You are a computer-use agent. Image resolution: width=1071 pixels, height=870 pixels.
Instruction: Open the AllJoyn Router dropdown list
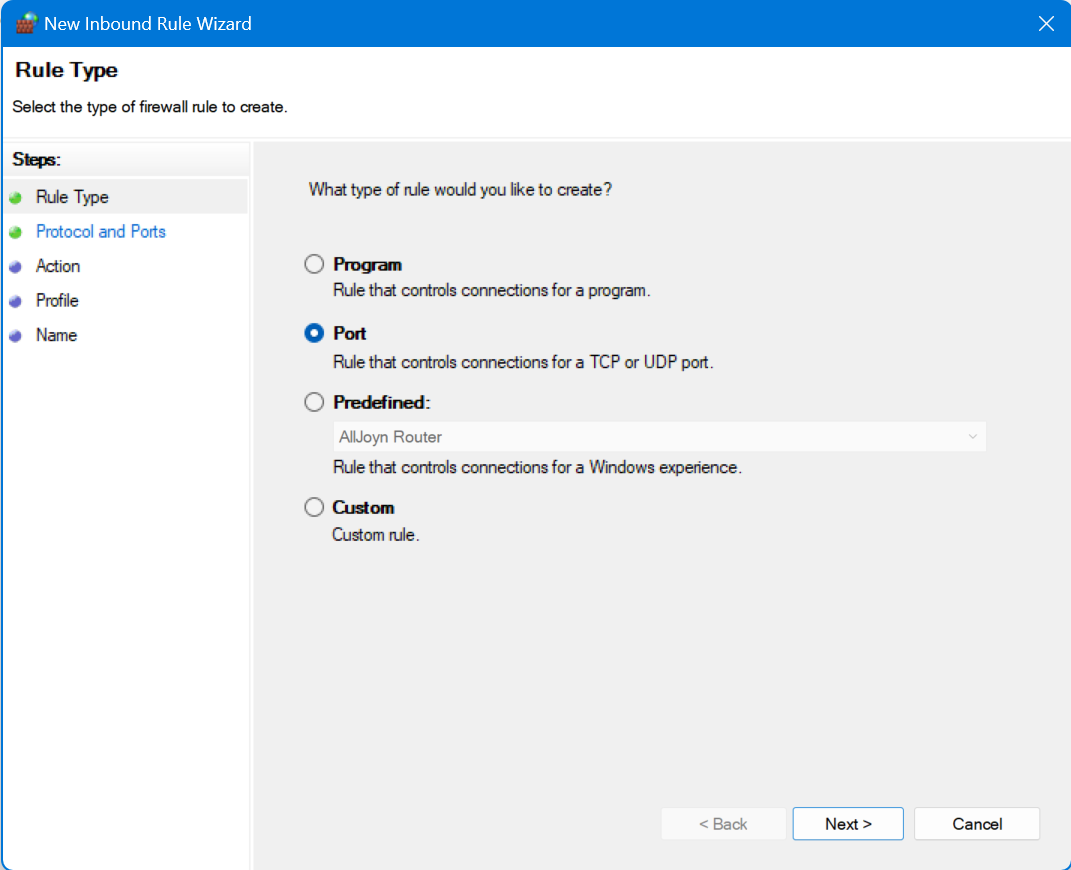(658, 437)
